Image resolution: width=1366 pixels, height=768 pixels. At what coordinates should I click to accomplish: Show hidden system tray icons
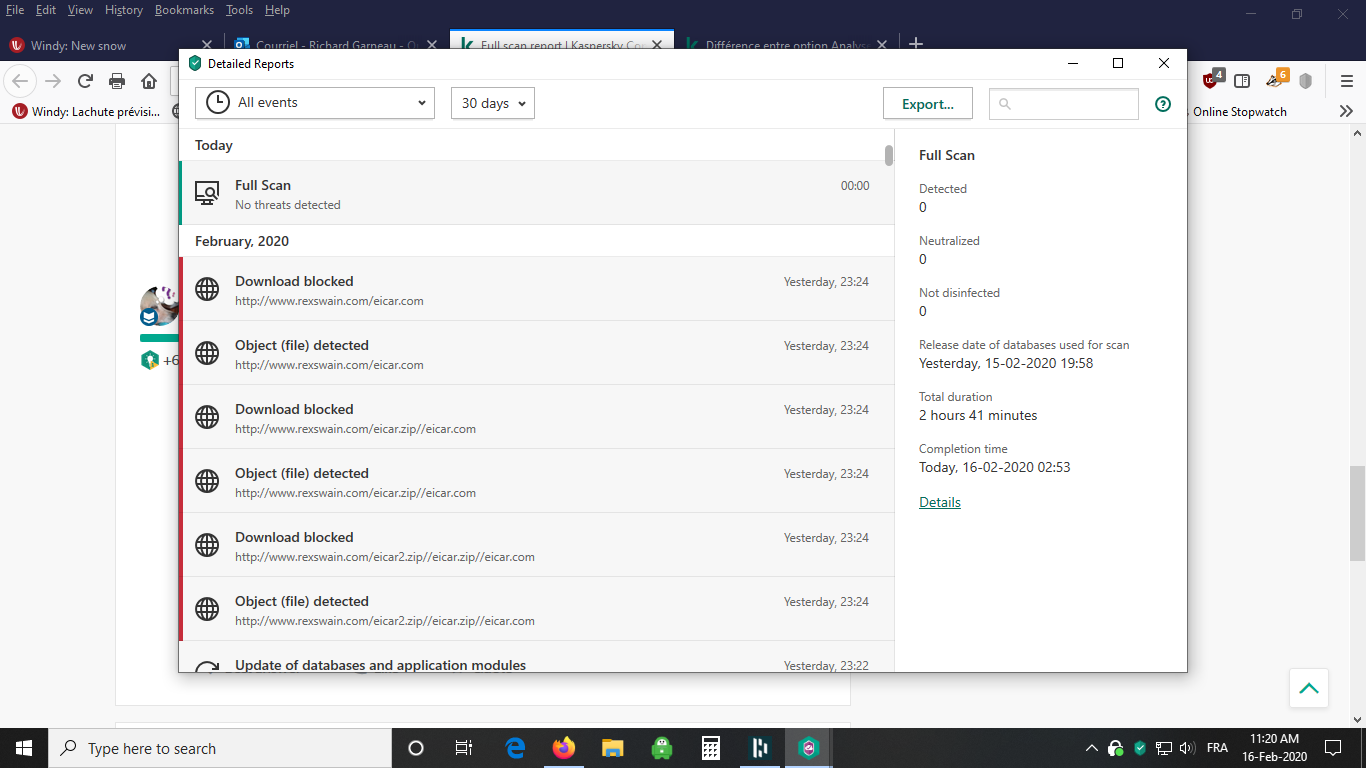[x=1091, y=748]
